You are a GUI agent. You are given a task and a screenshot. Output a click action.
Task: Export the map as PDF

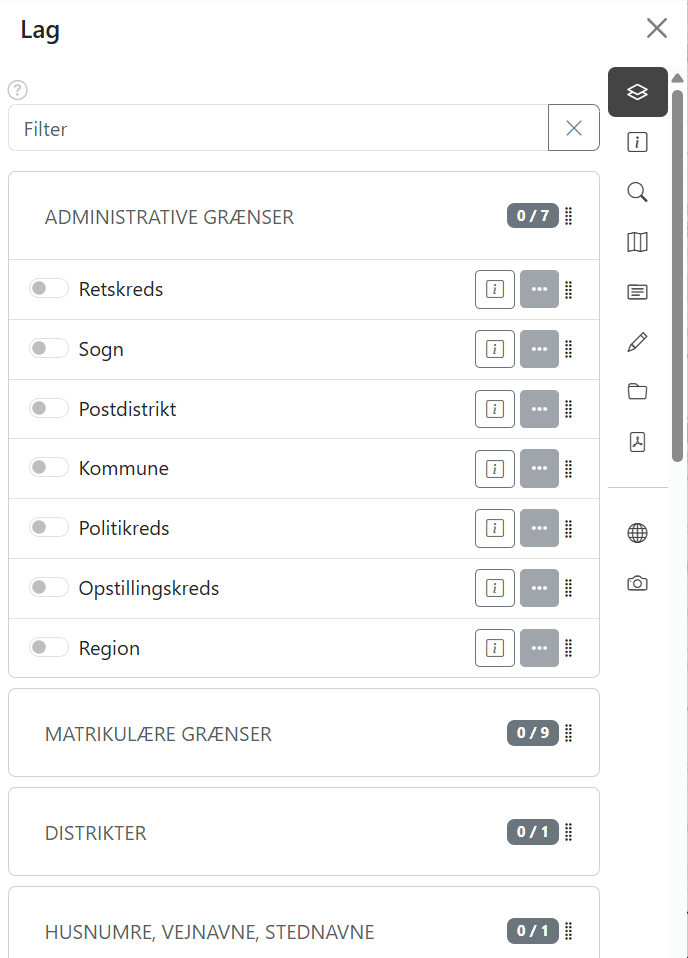(x=637, y=442)
